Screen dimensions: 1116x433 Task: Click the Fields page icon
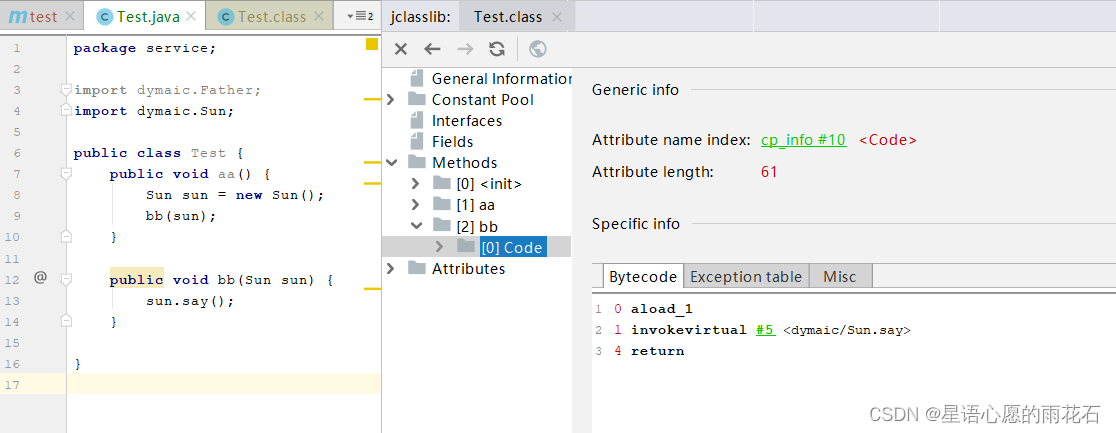pyautogui.click(x=416, y=141)
